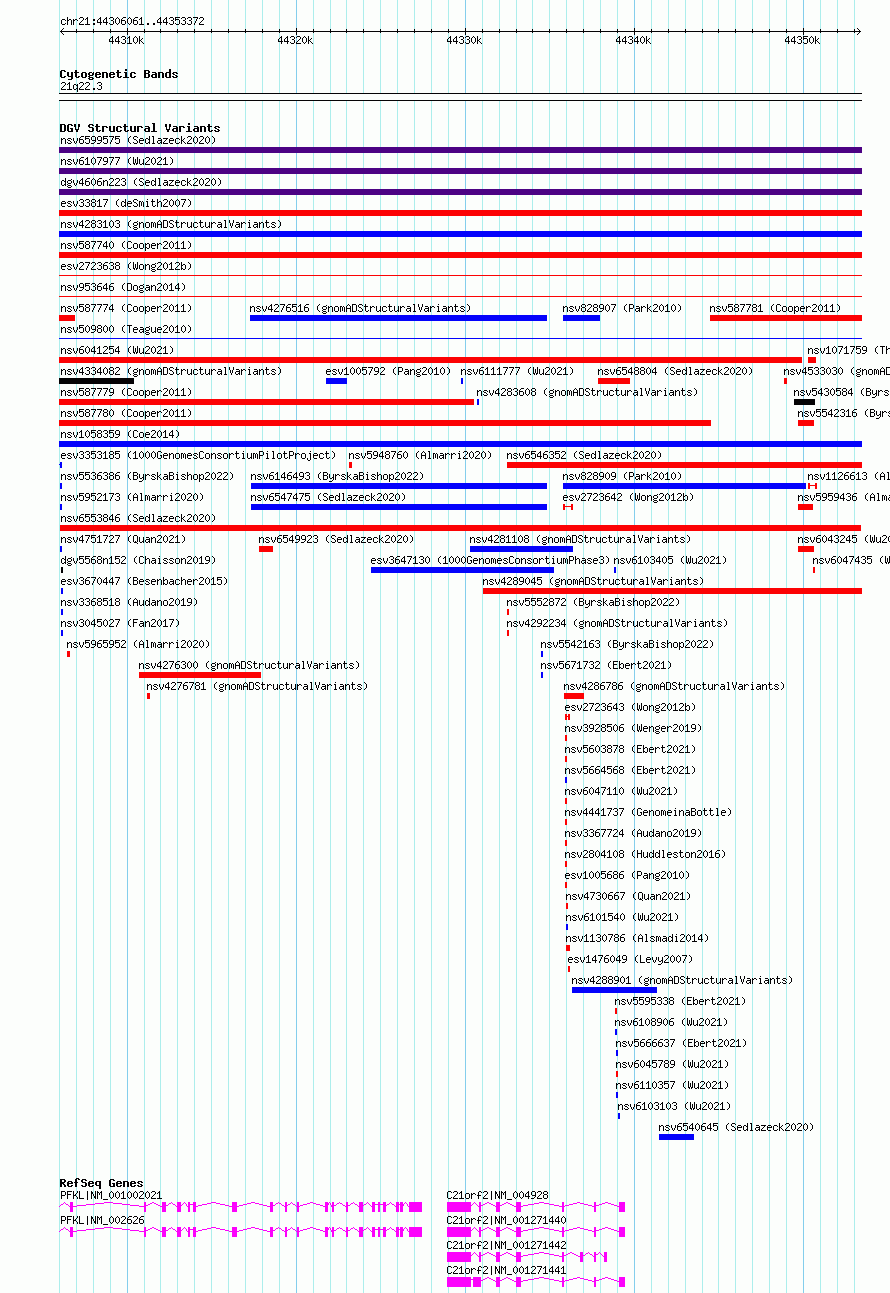The width and height of the screenshot is (890, 1293).
Task: Select the esv3353185 (1000GenomesConsortiumPilotProject) label
Action: point(198,455)
